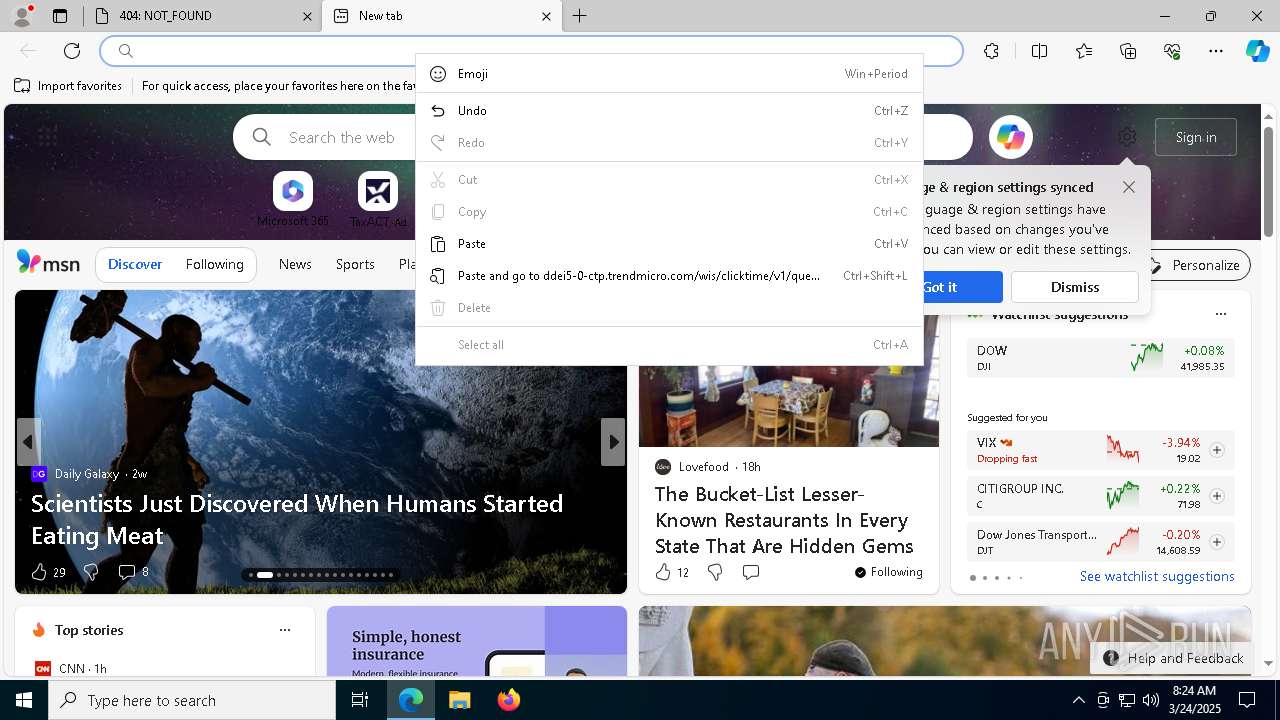Dislike the Lovefood restaurants article

[x=715, y=572]
